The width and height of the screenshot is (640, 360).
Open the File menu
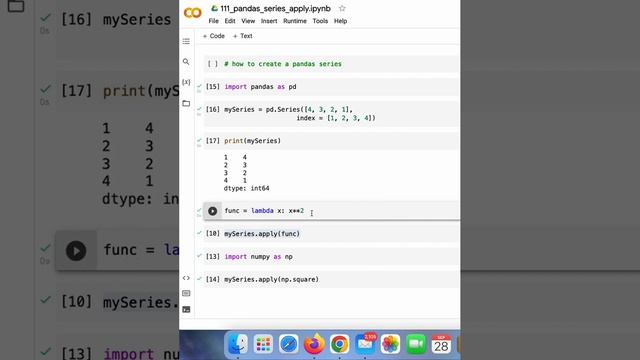pyautogui.click(x=213, y=21)
